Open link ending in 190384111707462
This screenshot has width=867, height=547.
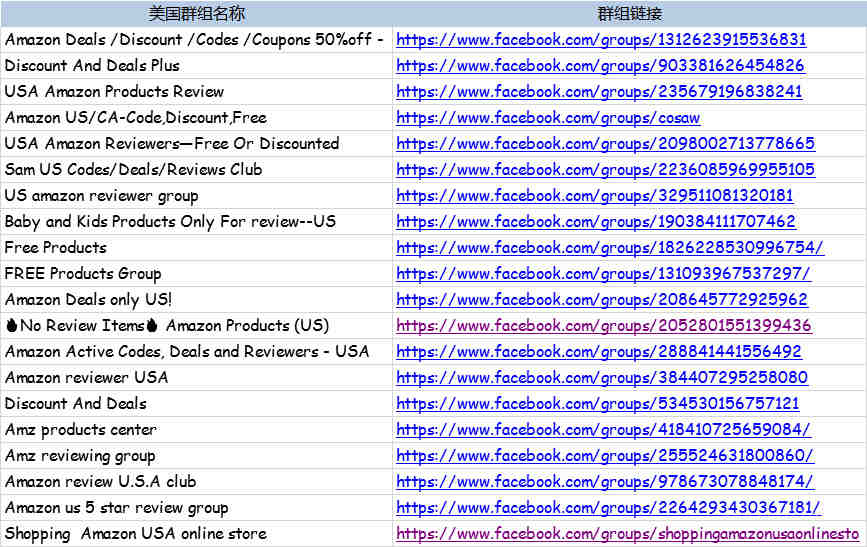tap(596, 222)
